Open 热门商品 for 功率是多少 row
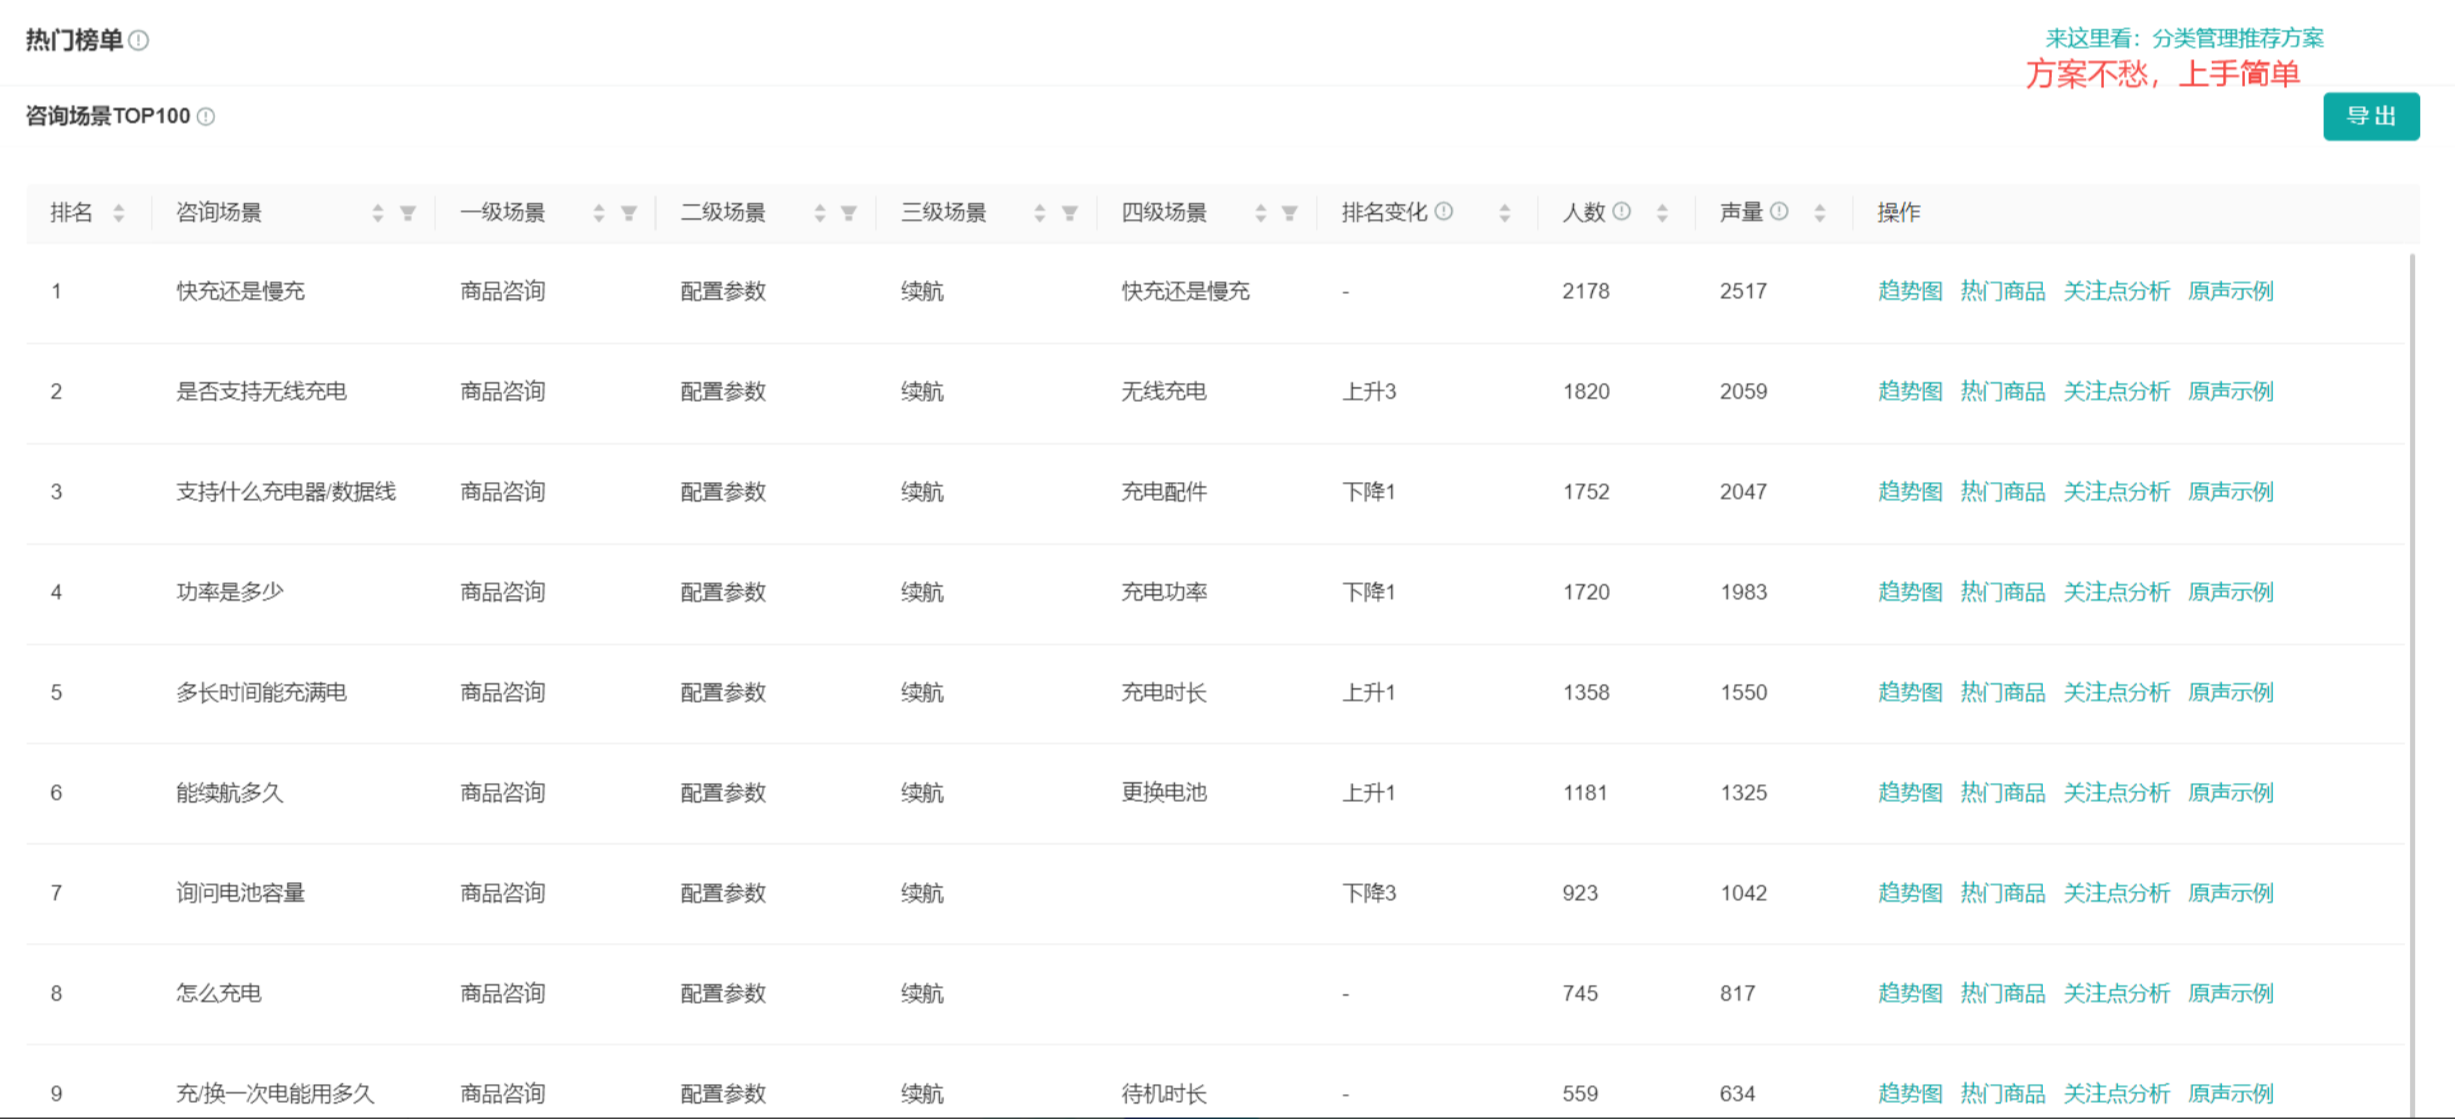 2003,592
